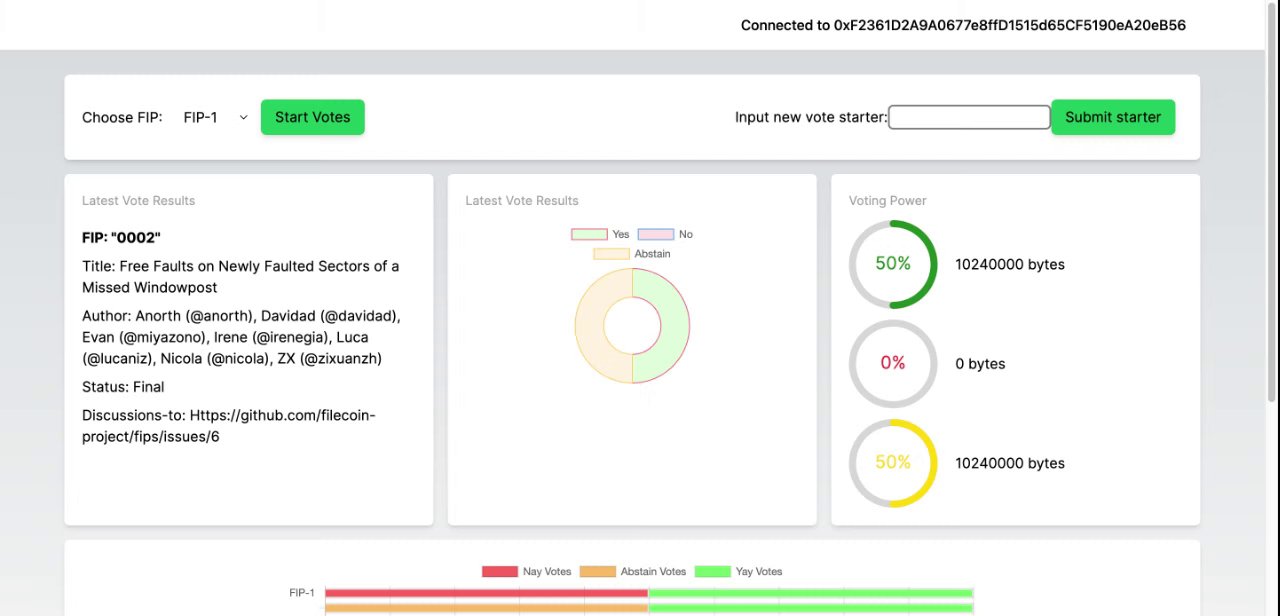Click the red Nay bar for FIP-1

point(486,593)
